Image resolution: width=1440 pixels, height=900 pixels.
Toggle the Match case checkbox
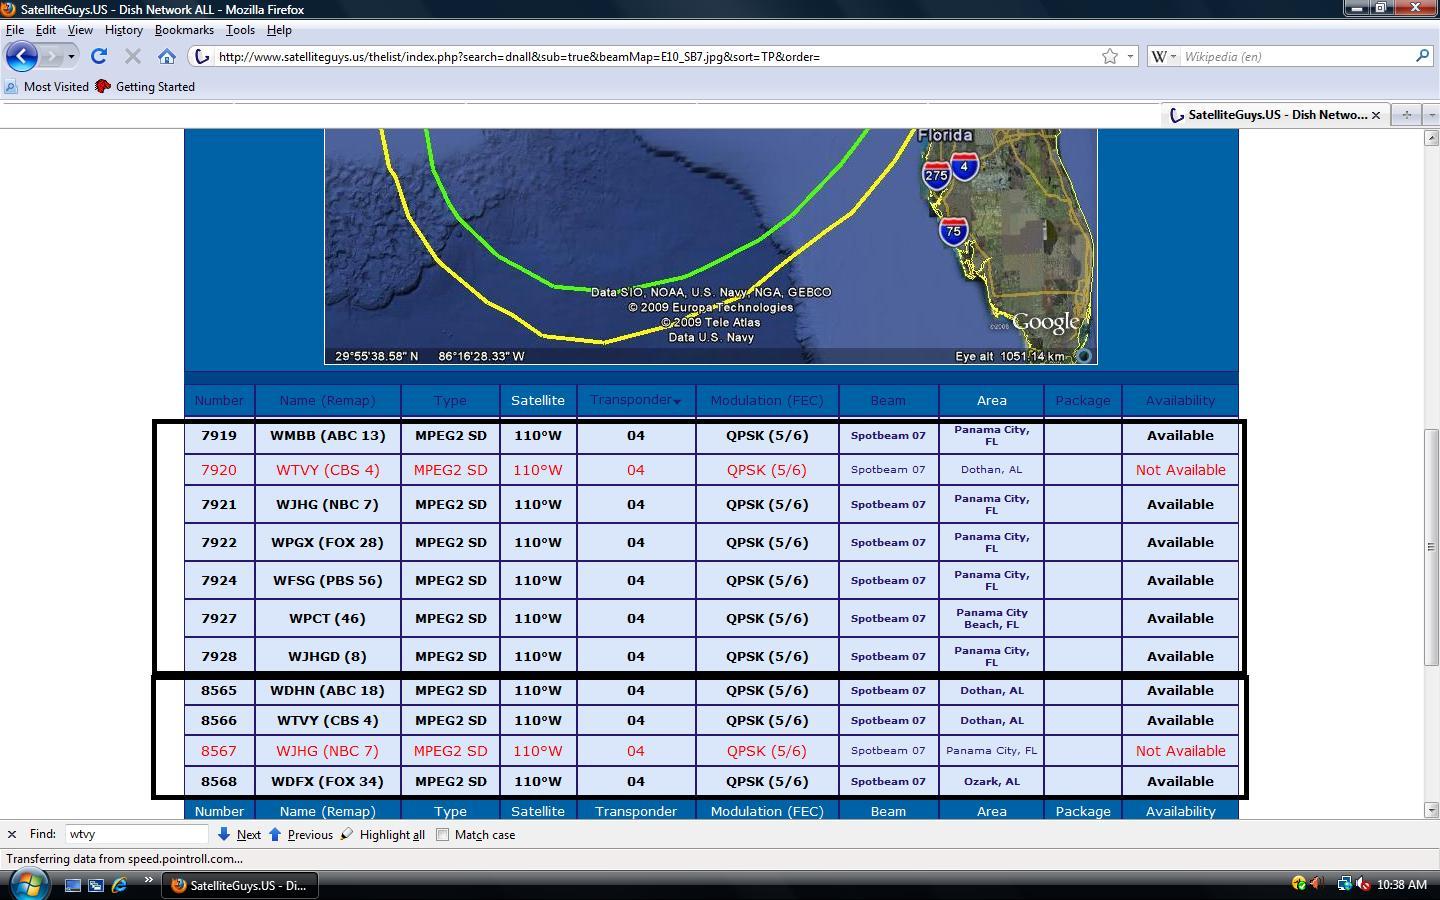pyautogui.click(x=443, y=834)
